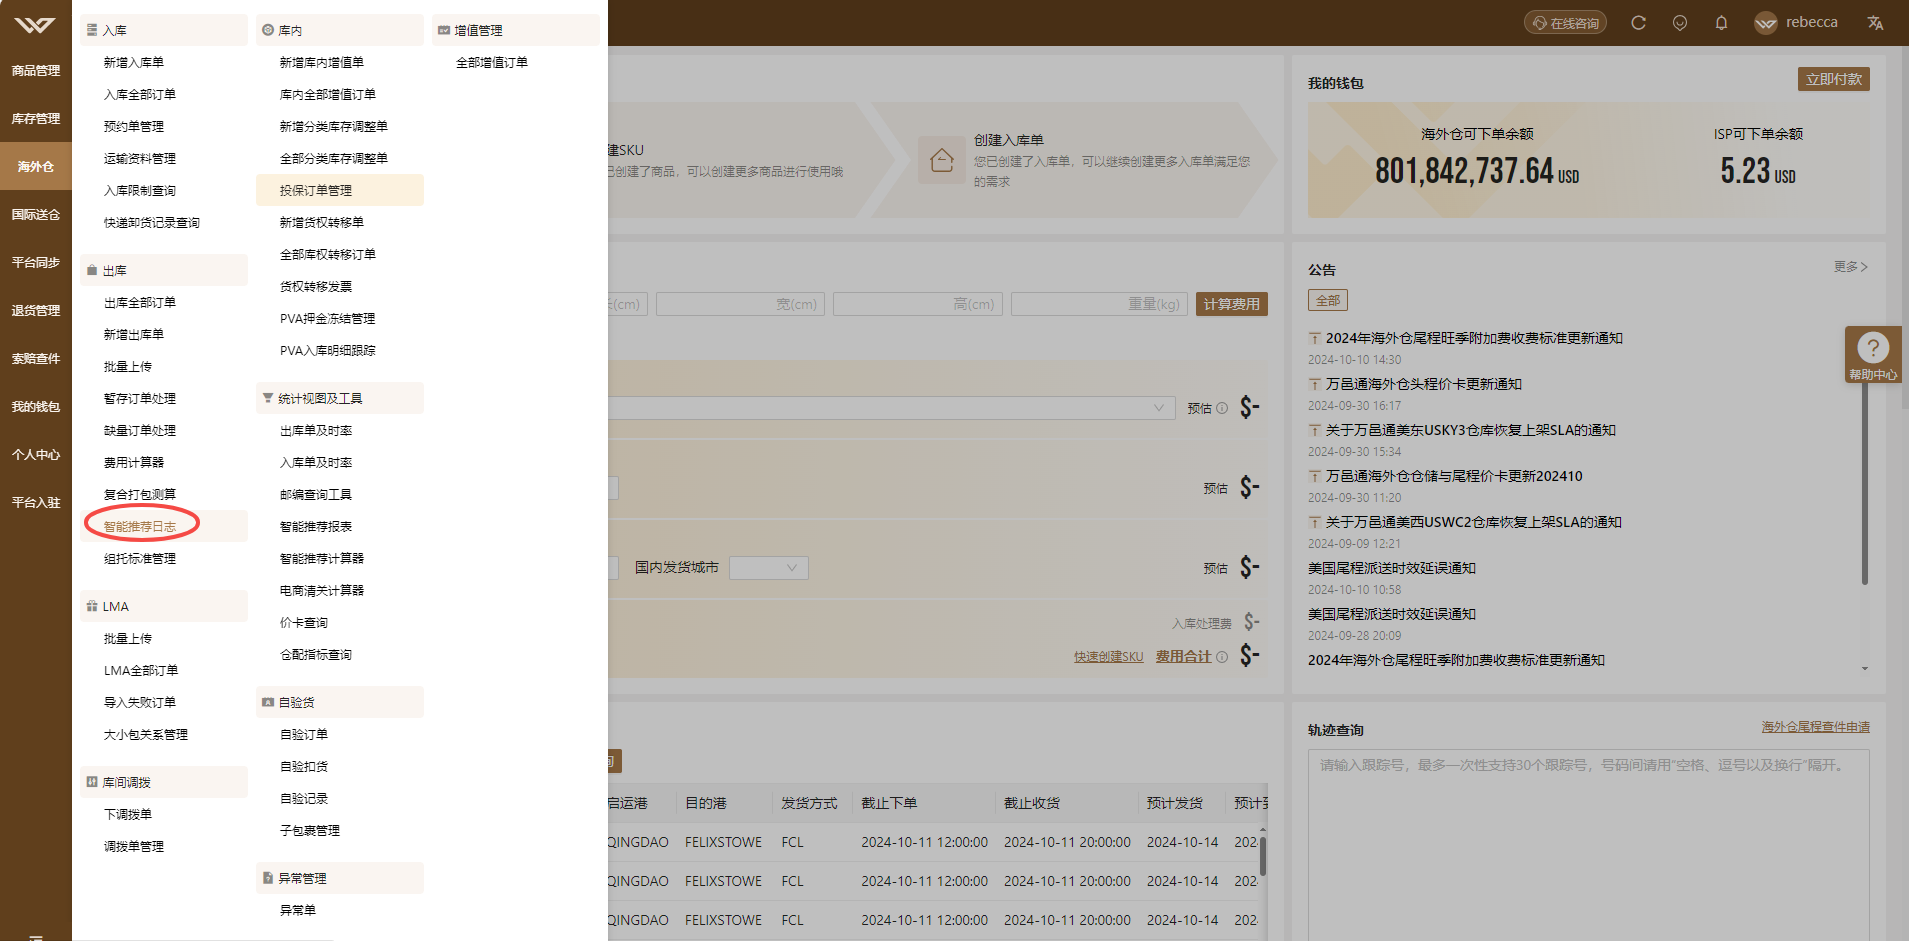Open the 帮助中心 help icon

(1873, 347)
